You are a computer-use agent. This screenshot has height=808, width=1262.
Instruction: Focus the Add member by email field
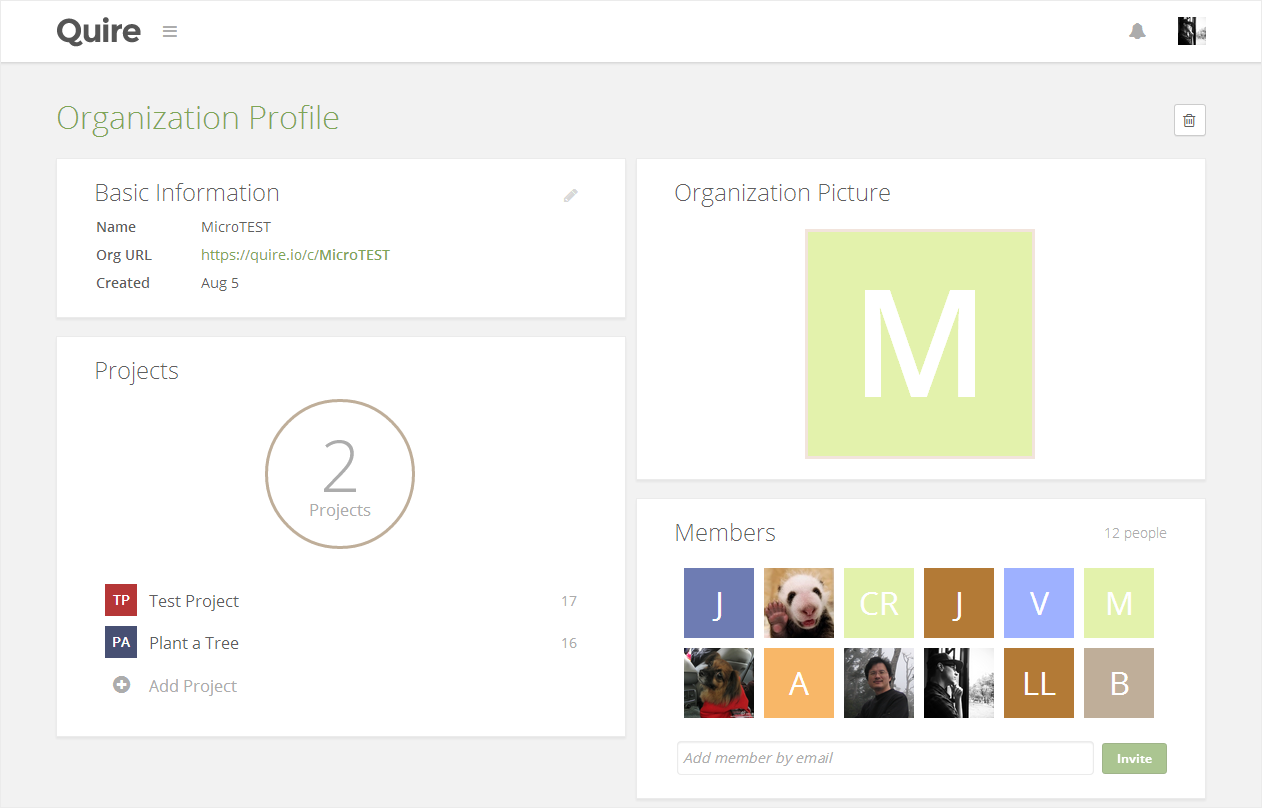[x=885, y=758]
